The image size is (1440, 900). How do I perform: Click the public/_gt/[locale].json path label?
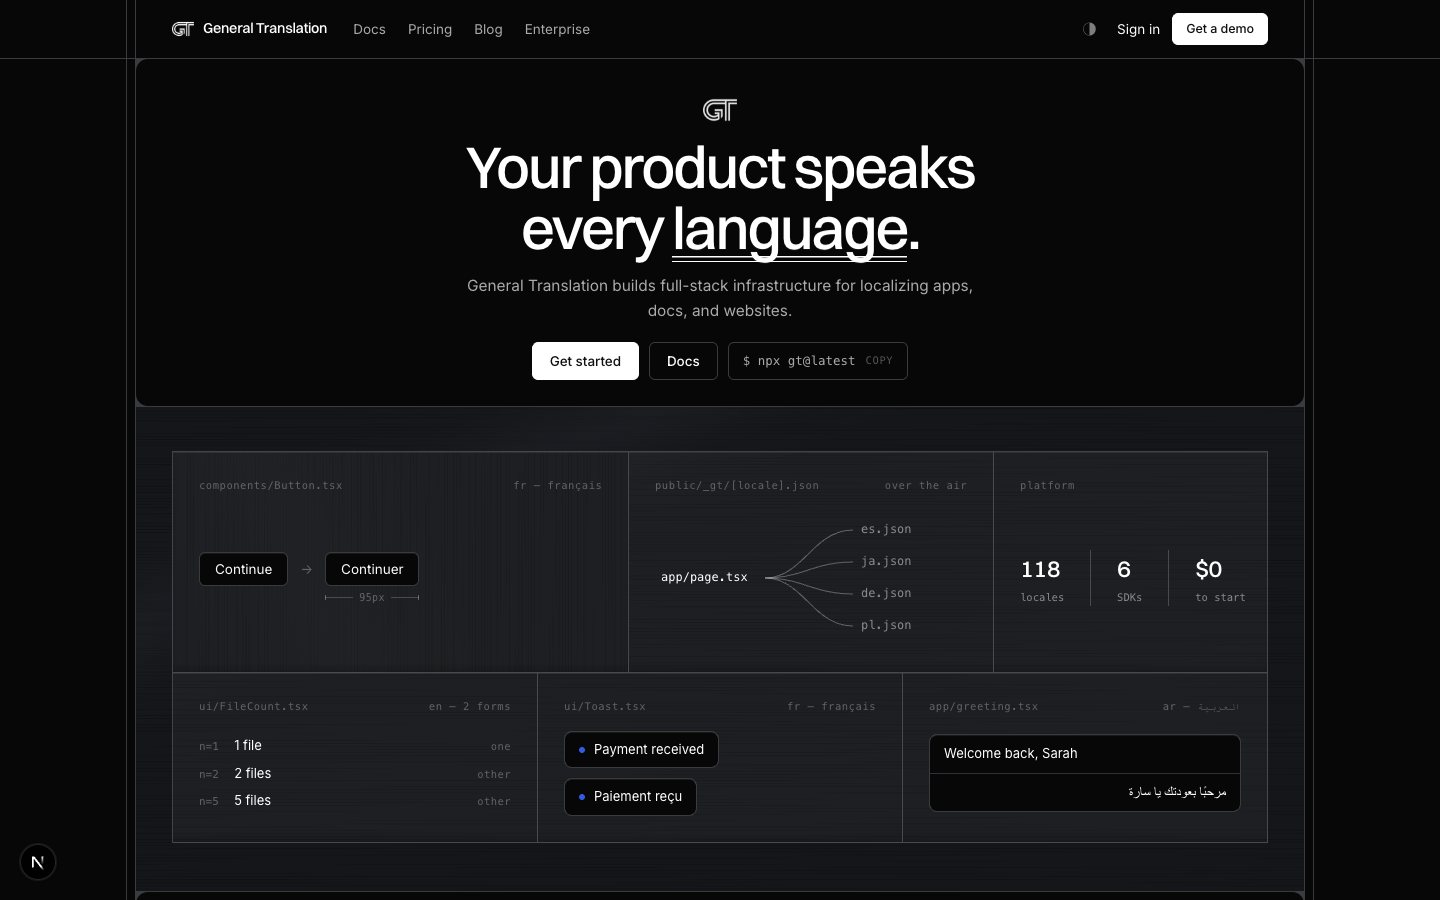click(737, 485)
